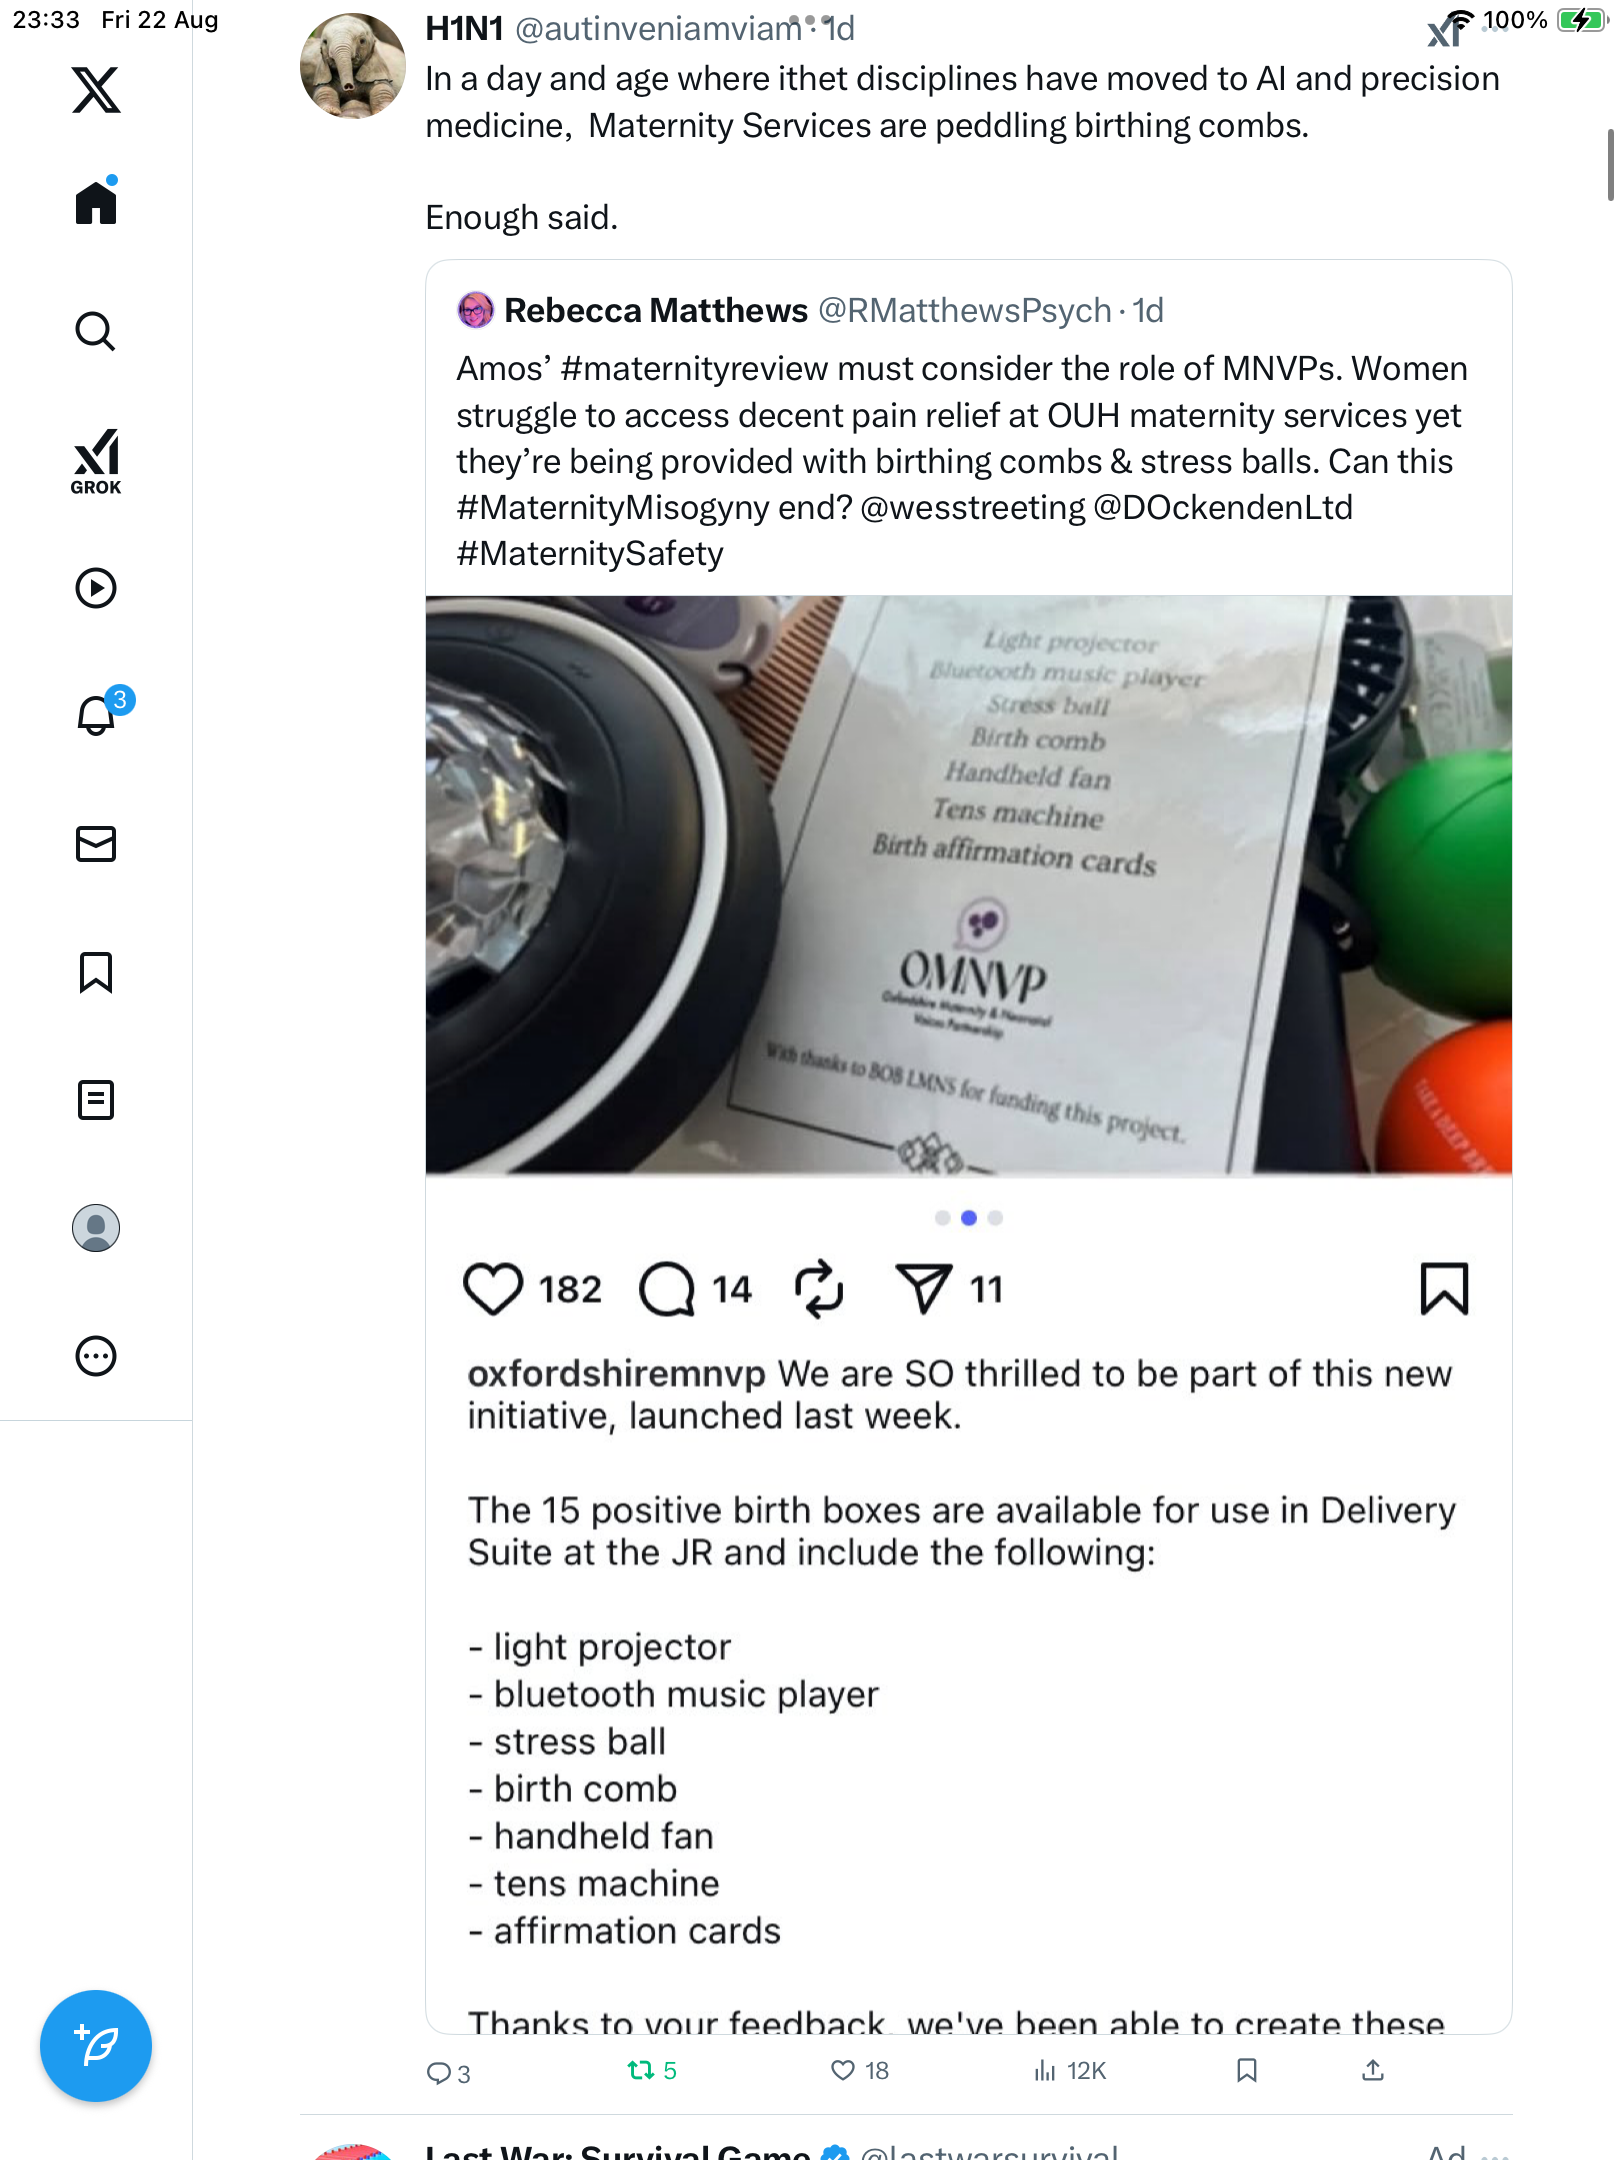Viewport: 1620px width, 2160px height.
Task: Open the birth box photo
Action: click(x=968, y=885)
